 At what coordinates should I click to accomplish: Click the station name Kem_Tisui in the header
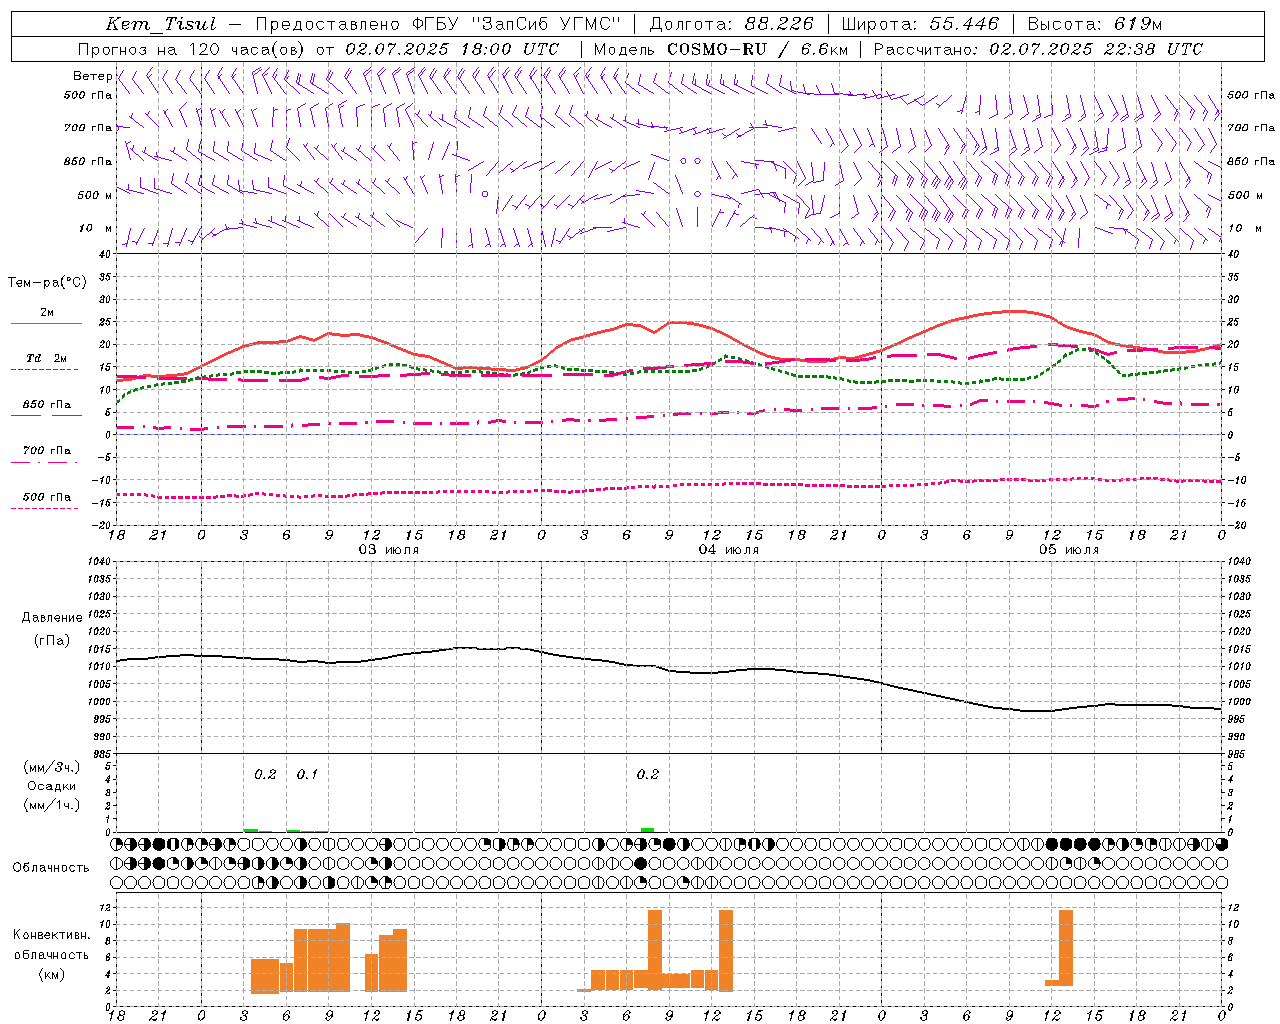(x=161, y=24)
